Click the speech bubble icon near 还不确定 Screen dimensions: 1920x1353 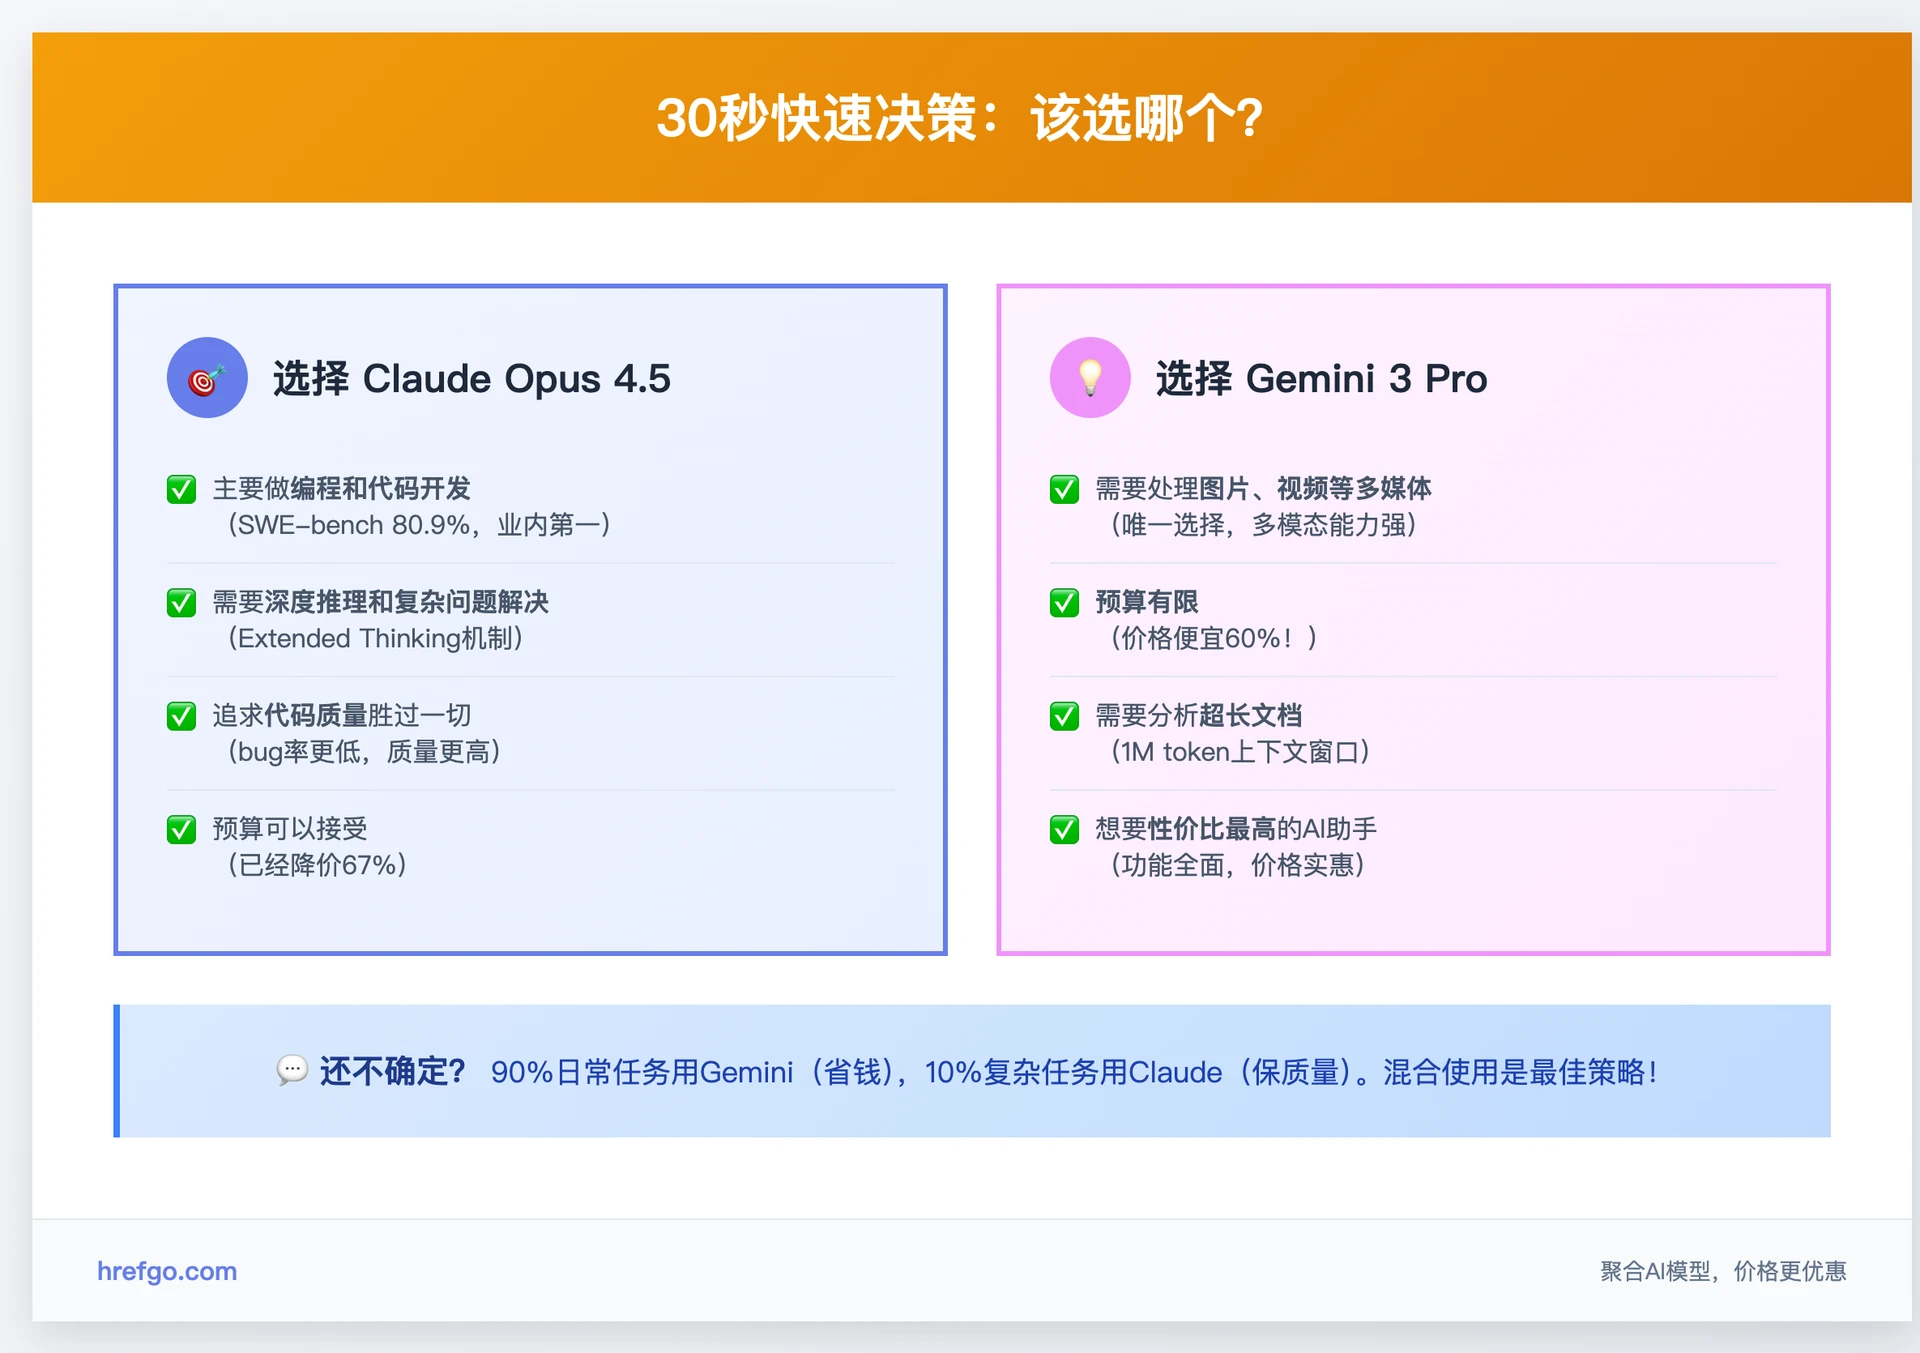[291, 1071]
